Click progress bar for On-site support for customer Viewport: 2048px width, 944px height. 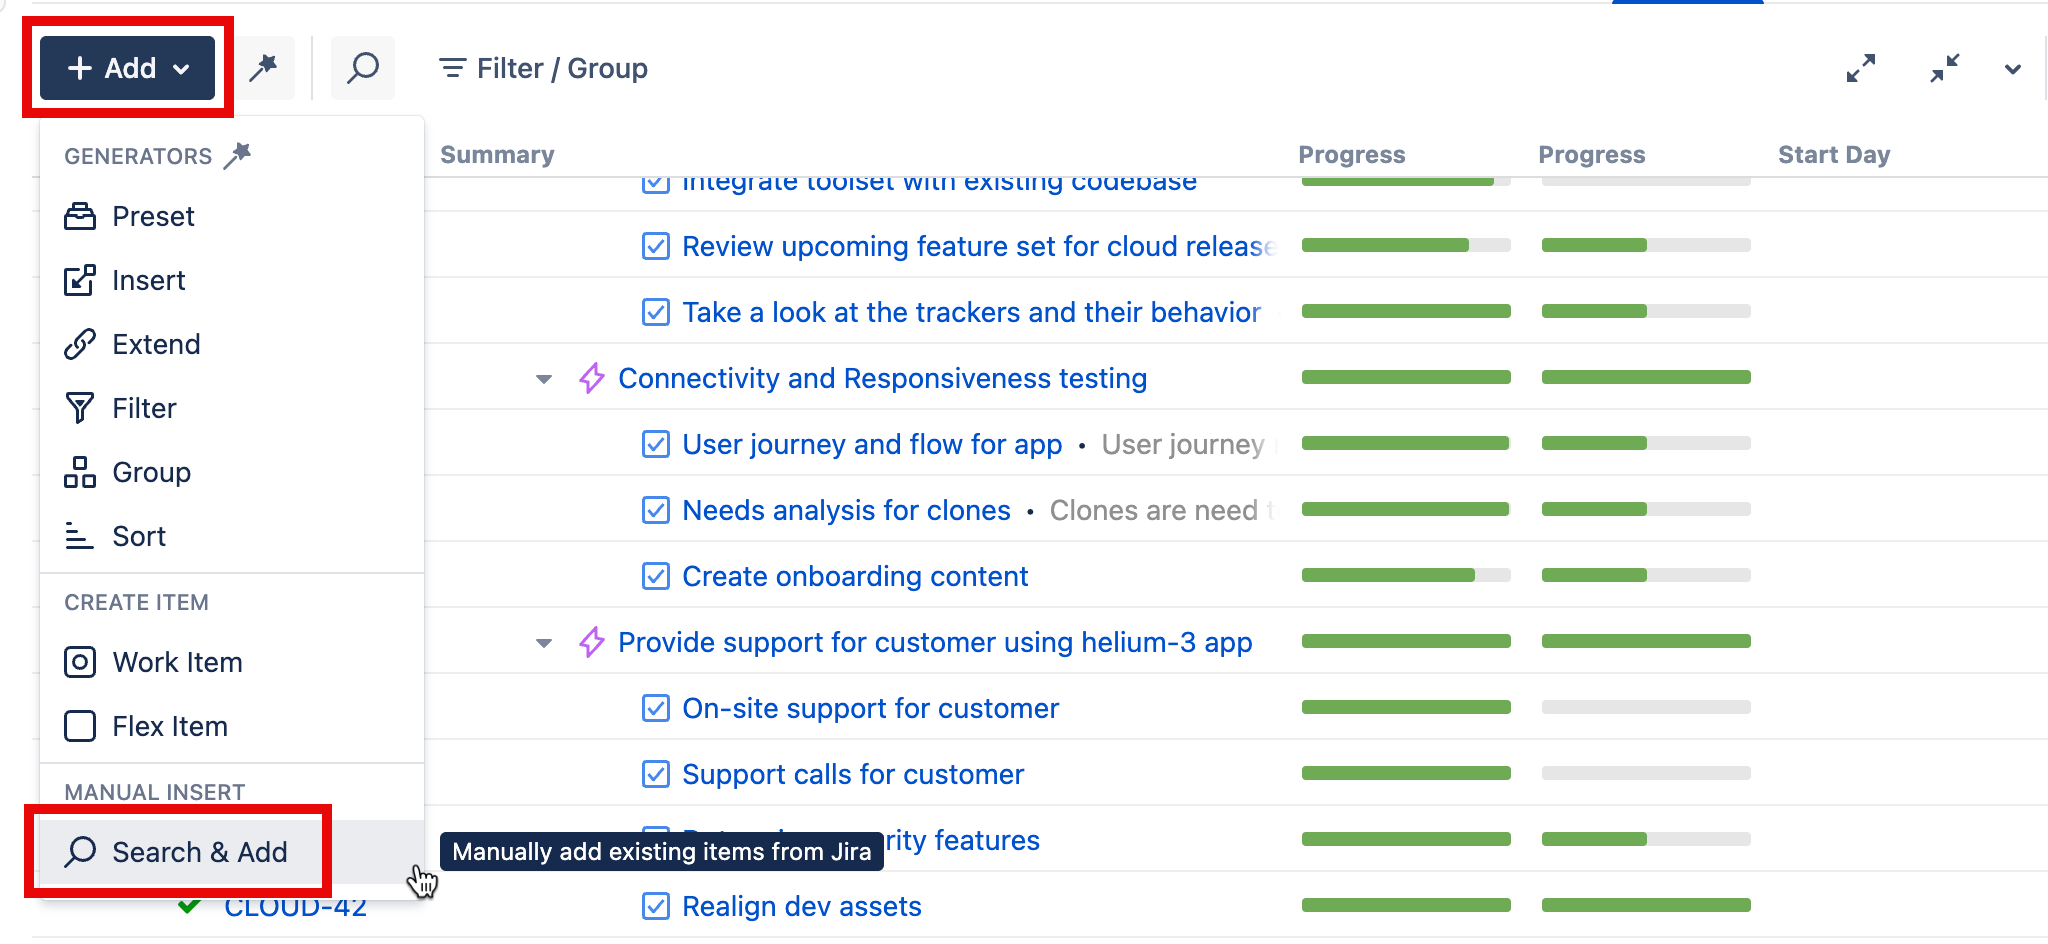tap(1405, 708)
